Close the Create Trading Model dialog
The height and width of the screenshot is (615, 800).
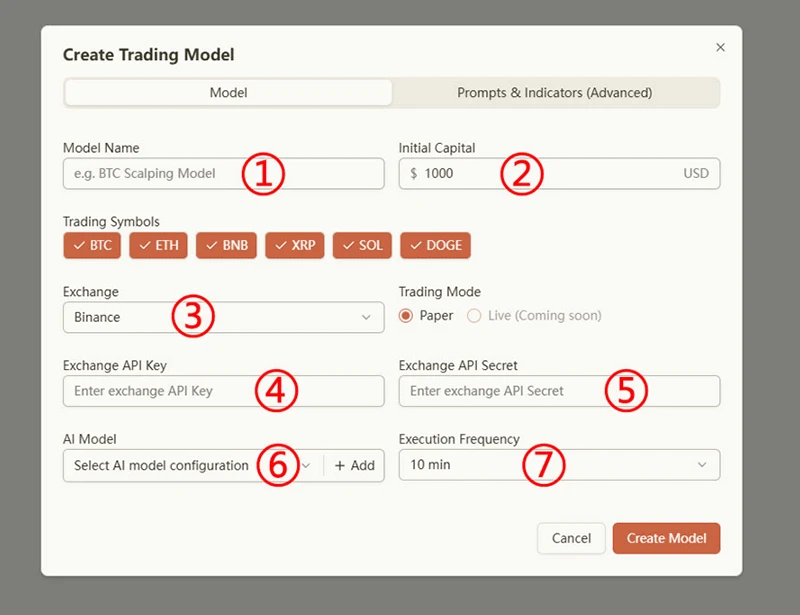(x=720, y=47)
